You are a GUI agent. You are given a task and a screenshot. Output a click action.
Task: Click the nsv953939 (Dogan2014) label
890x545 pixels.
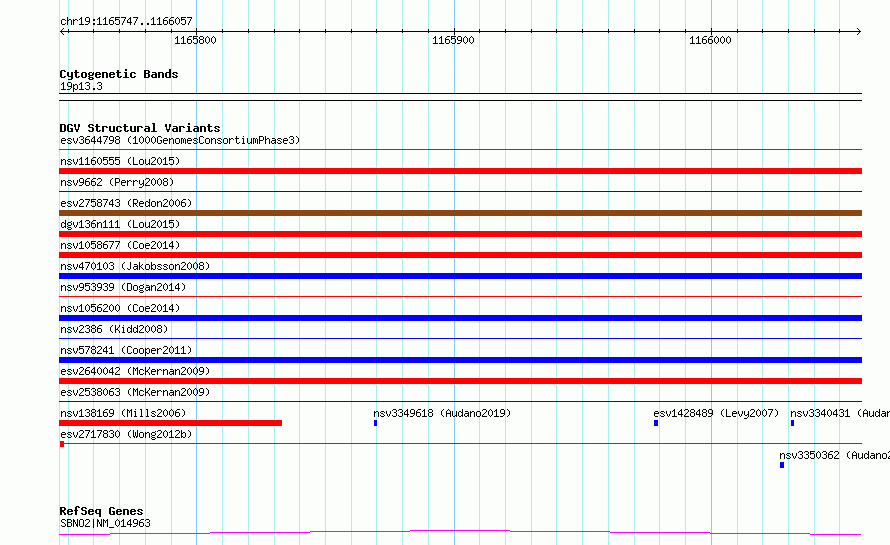pos(123,287)
